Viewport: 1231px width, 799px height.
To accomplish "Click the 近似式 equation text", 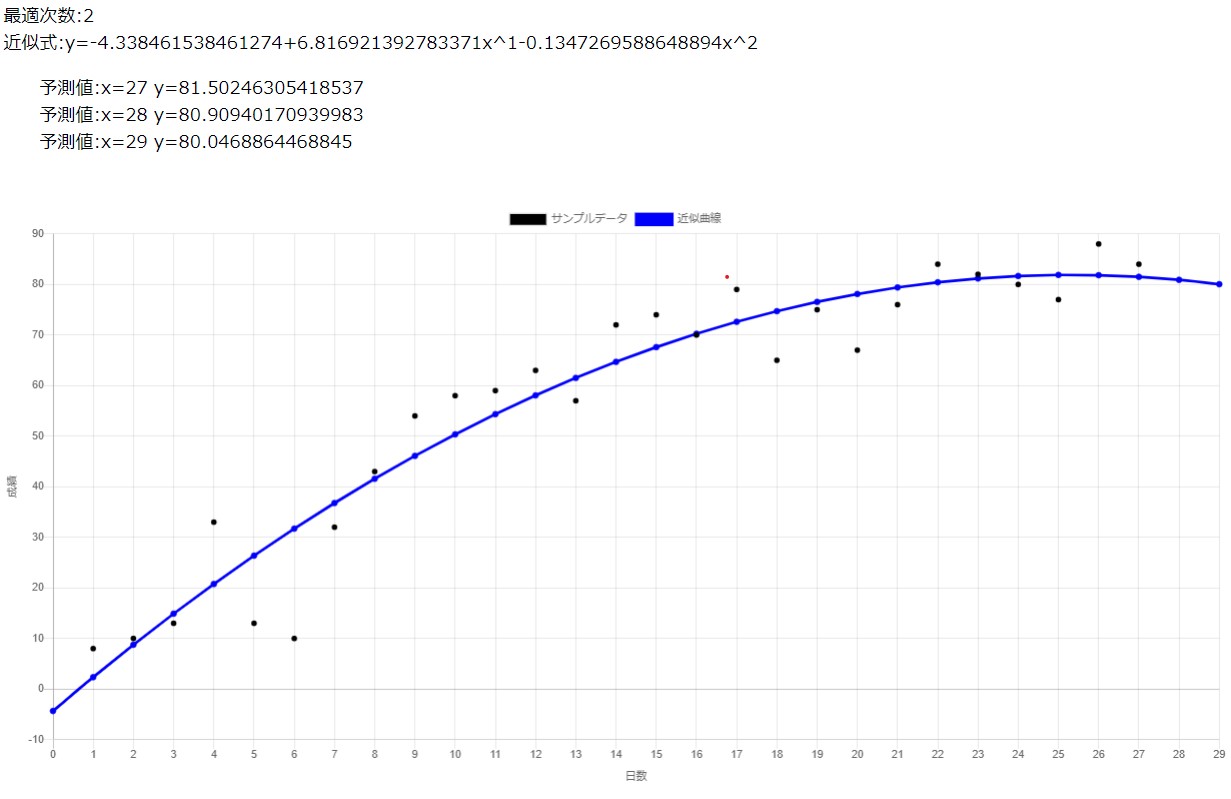I will pos(380,43).
